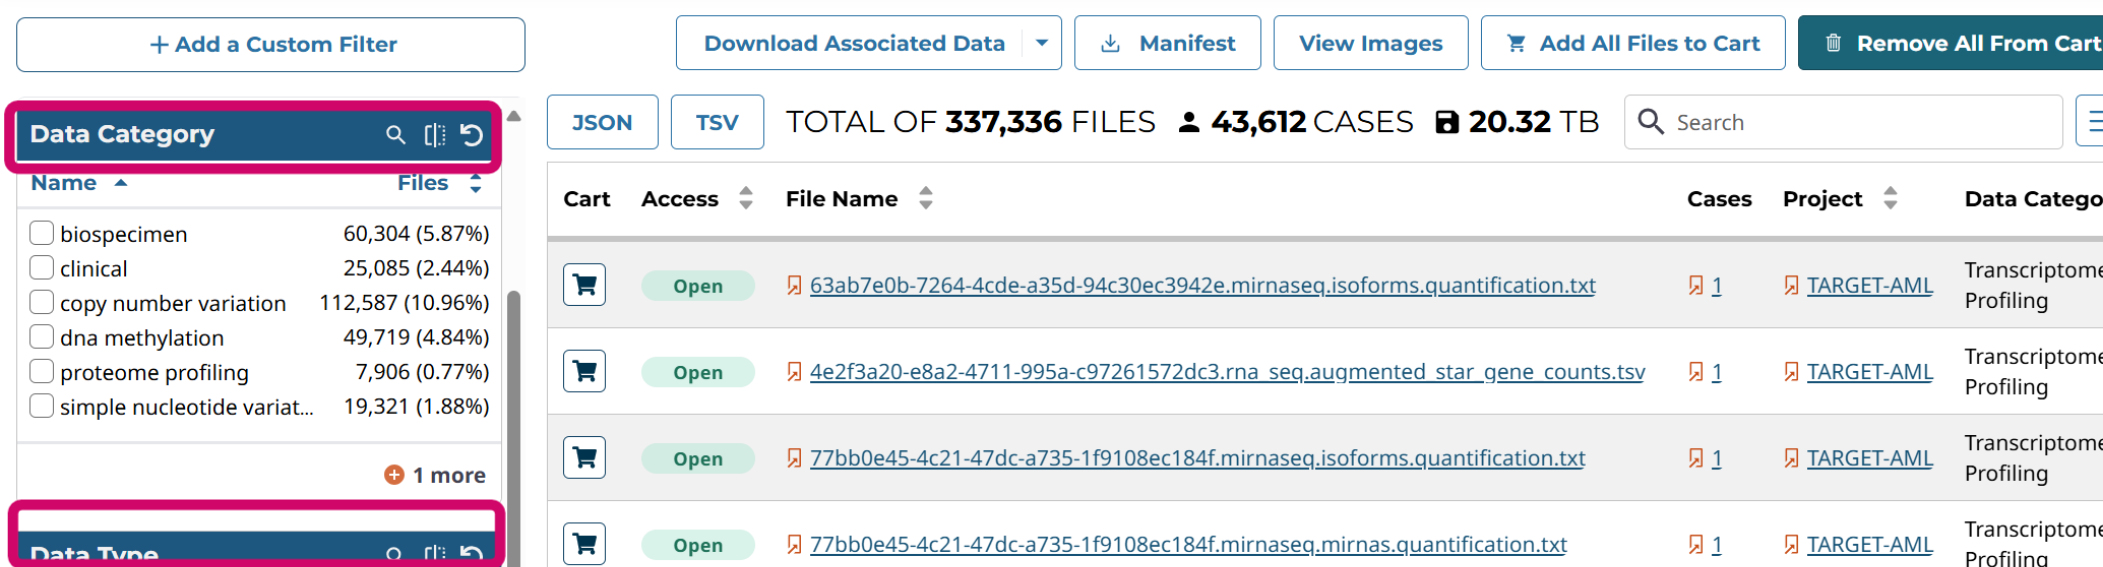Click Add a Custom Filter button
2103x567 pixels.
271,44
